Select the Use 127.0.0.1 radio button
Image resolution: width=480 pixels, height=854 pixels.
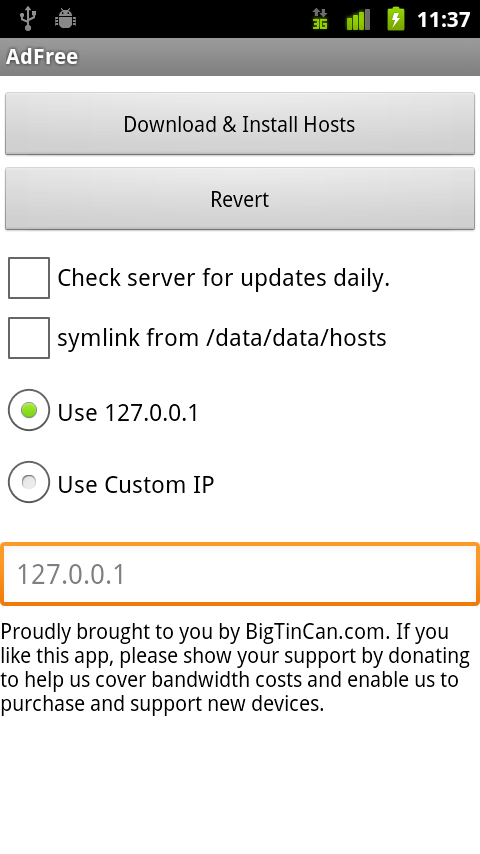pyautogui.click(x=29, y=410)
